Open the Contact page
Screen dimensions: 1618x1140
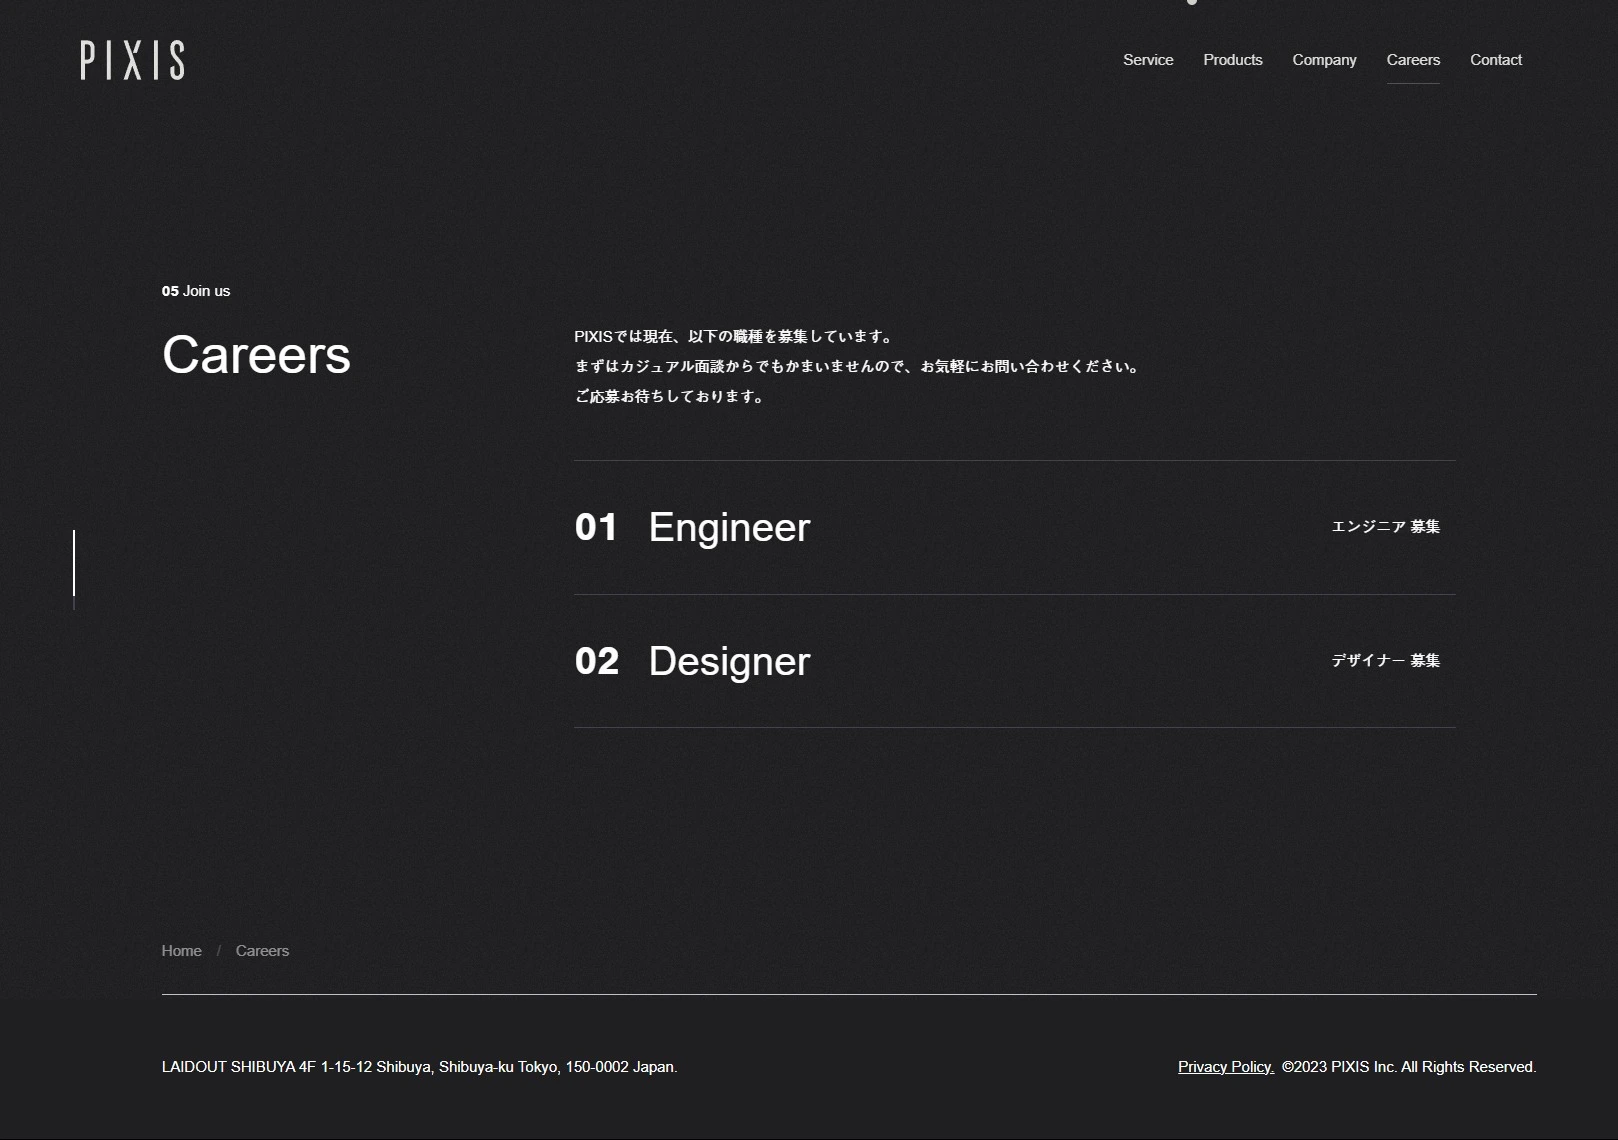1495,60
